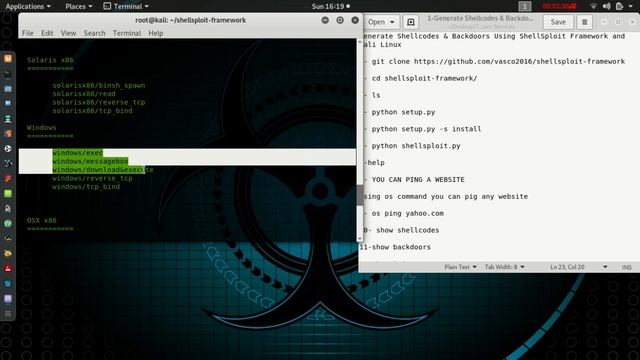Launch the Terminal icon in the dock
The height and width of the screenshot is (360, 640).
coord(8,74)
